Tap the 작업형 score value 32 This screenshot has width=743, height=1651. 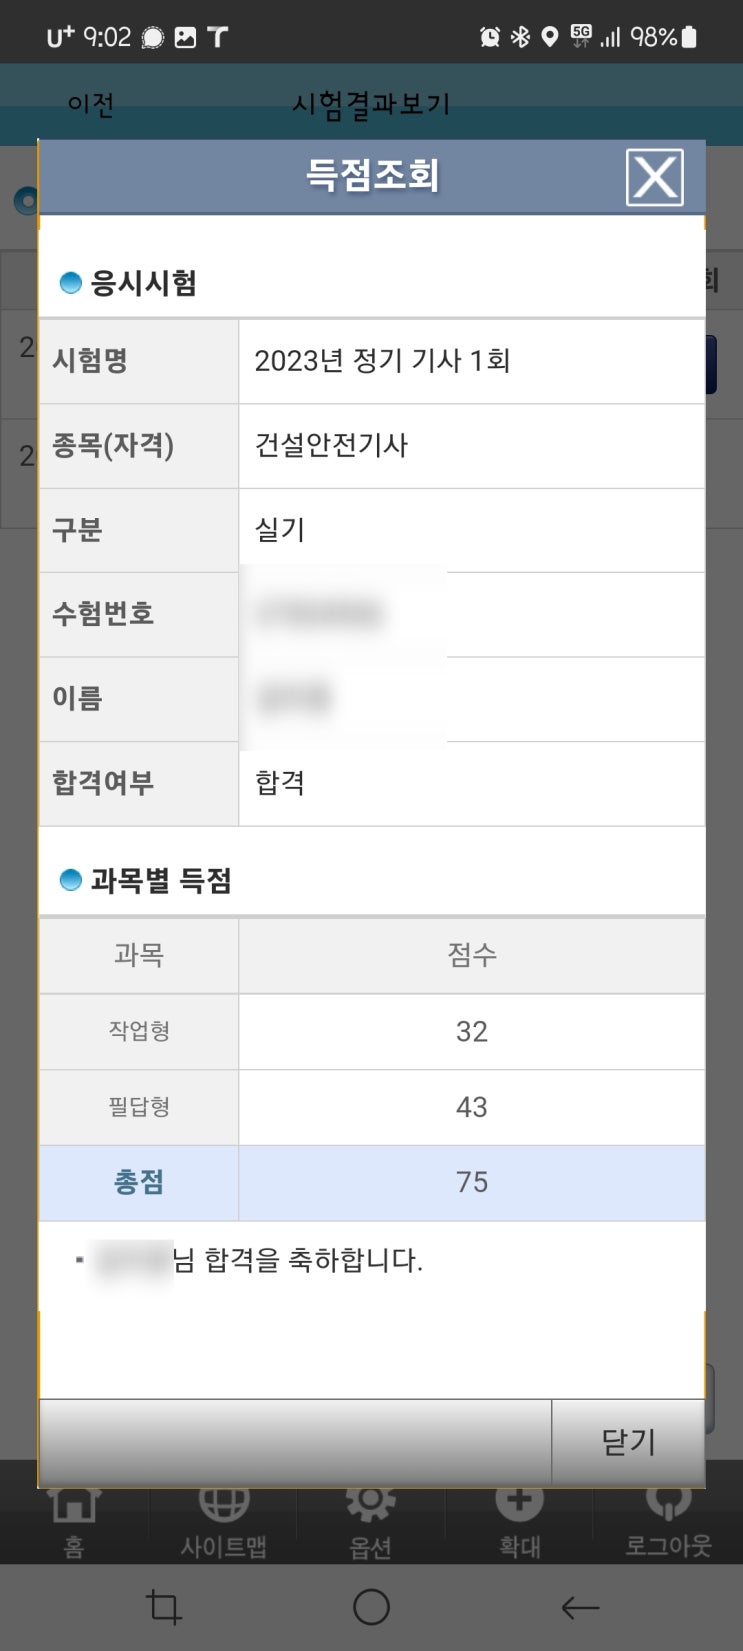pyautogui.click(x=472, y=1031)
